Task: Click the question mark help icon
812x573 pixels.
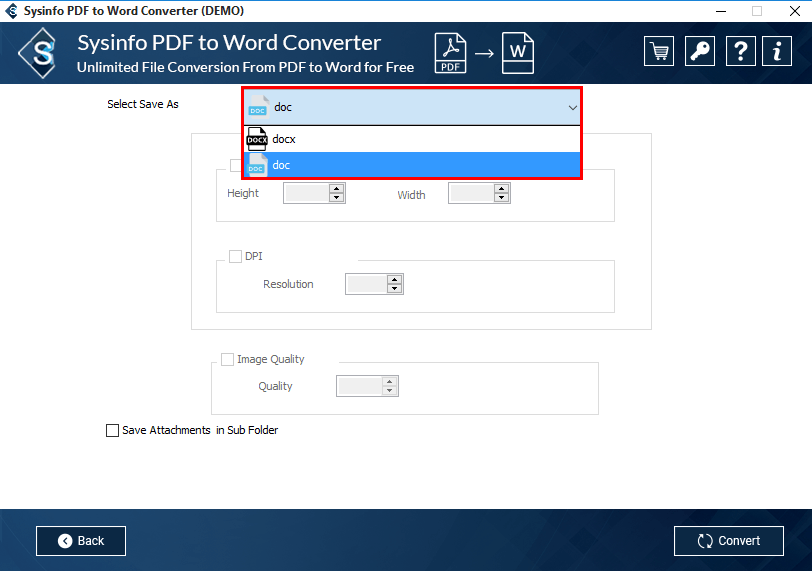Action: 739,51
